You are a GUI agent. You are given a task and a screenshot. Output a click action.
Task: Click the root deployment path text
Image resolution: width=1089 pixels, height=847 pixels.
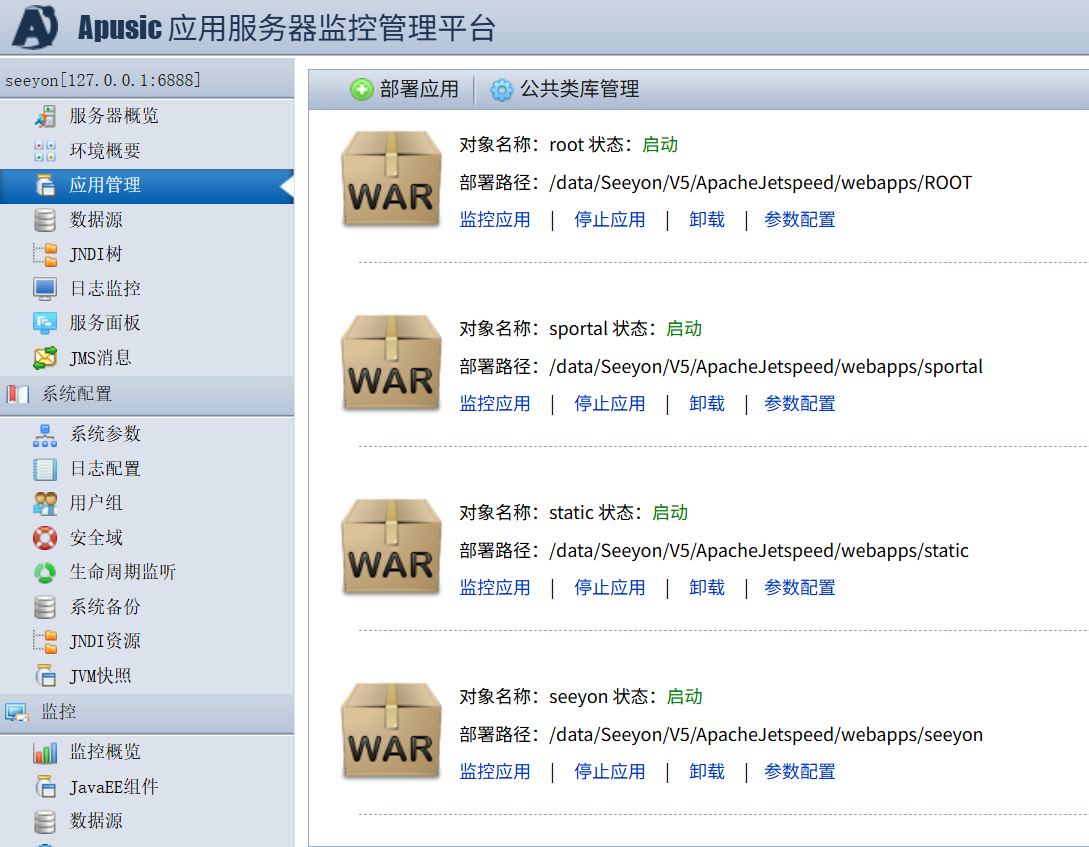[x=760, y=183]
